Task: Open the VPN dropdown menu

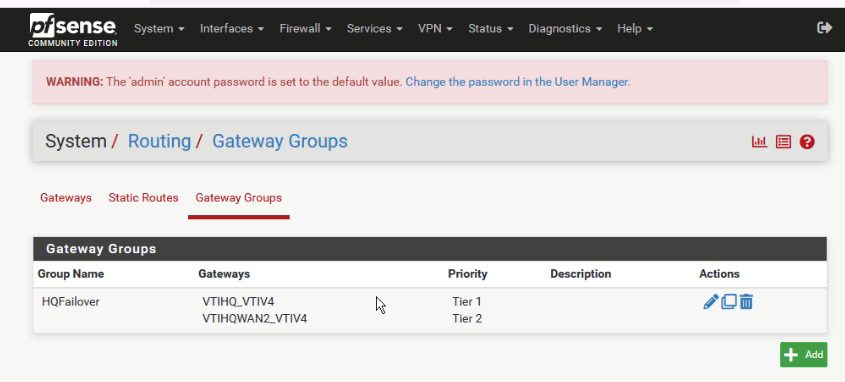Action: click(435, 29)
